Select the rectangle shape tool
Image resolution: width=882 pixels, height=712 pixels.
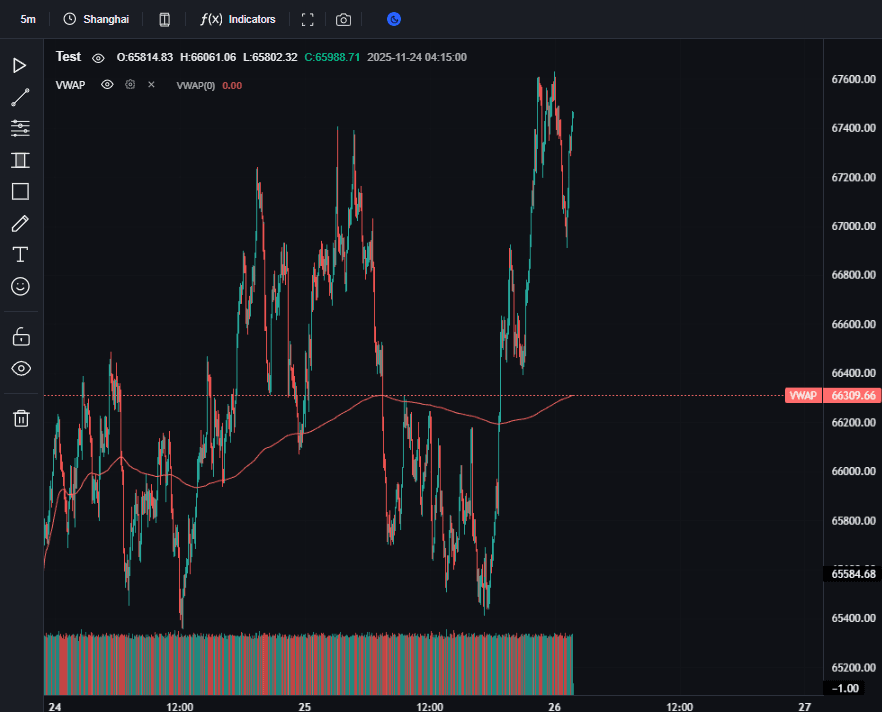click(x=20, y=191)
